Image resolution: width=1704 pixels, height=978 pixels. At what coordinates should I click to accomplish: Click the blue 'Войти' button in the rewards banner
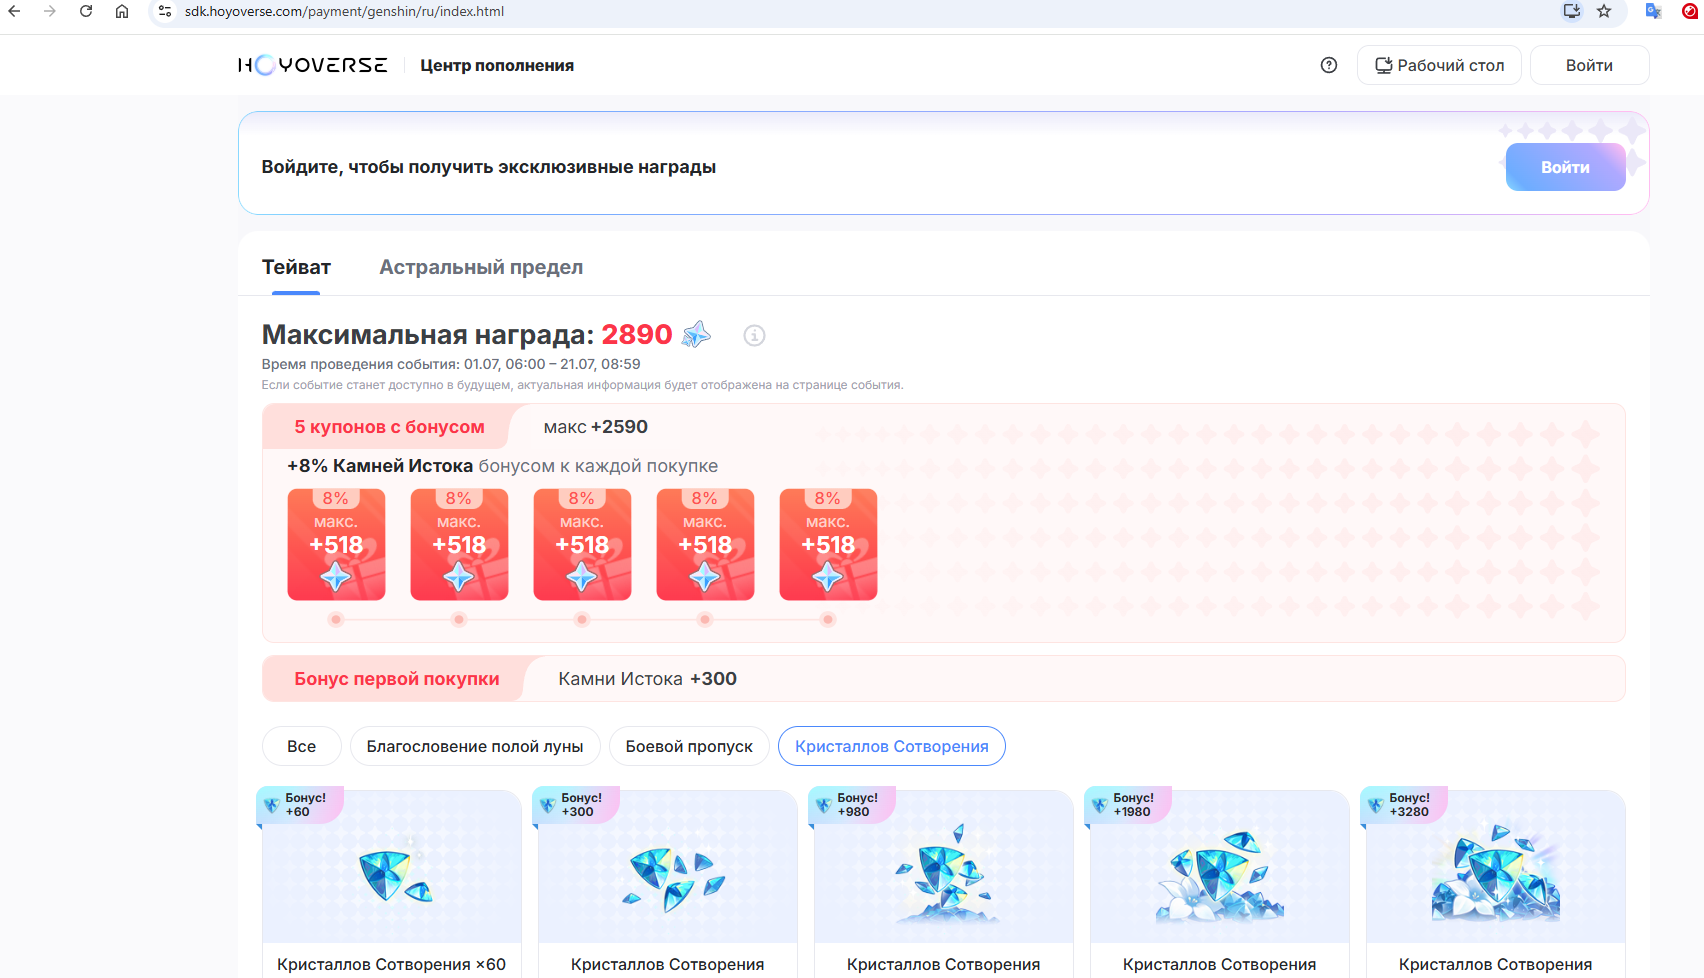tap(1565, 167)
